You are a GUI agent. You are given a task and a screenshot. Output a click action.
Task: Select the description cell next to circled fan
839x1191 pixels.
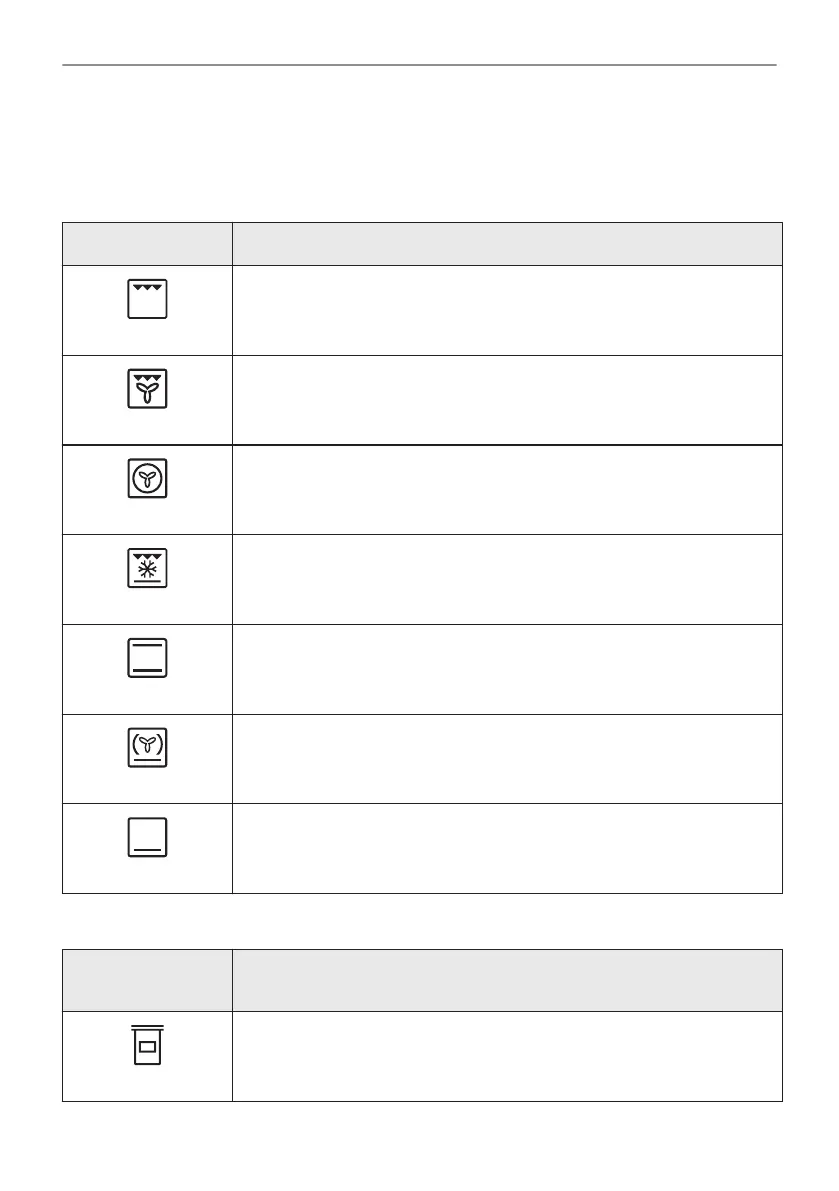pyautogui.click(x=506, y=489)
